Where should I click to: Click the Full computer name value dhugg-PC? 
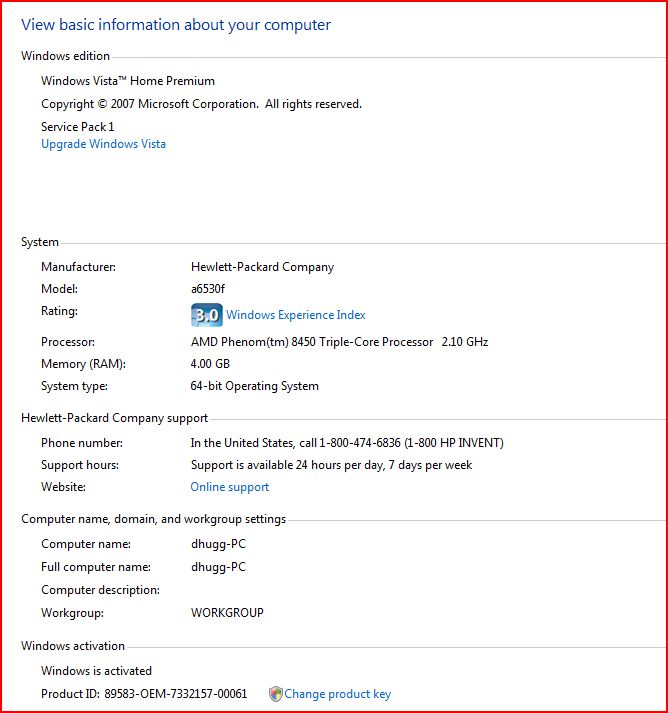tap(218, 567)
